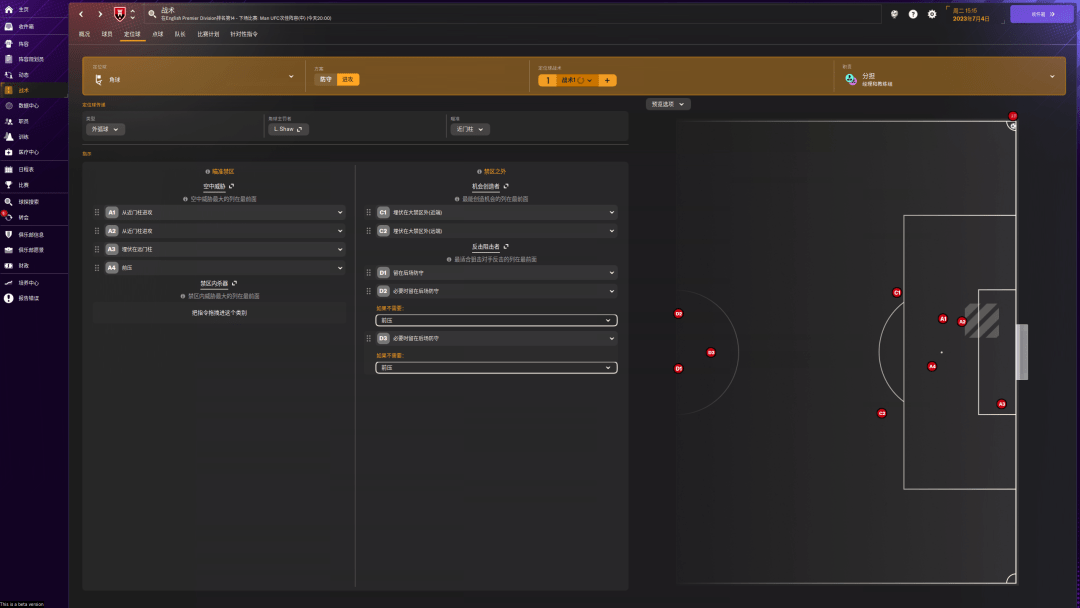Click player marker C1 on pitch
This screenshot has height=608, width=1080.
(x=897, y=293)
